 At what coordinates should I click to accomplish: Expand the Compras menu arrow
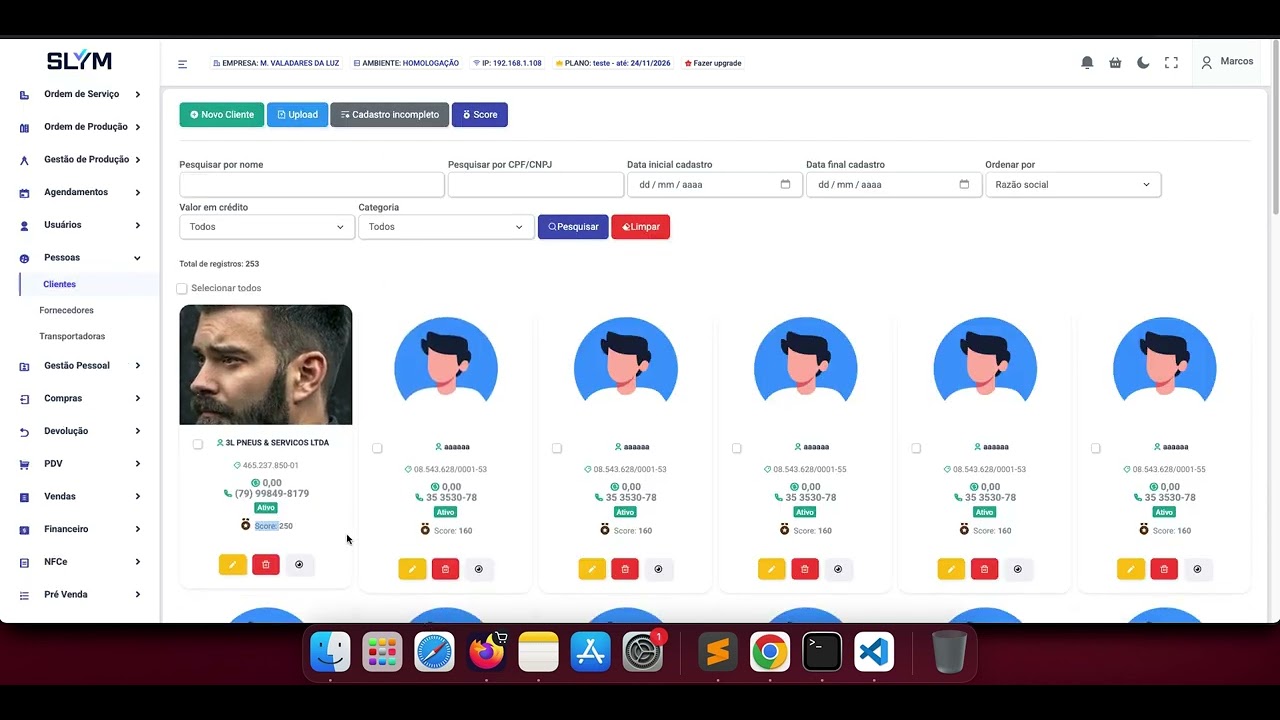pos(137,399)
